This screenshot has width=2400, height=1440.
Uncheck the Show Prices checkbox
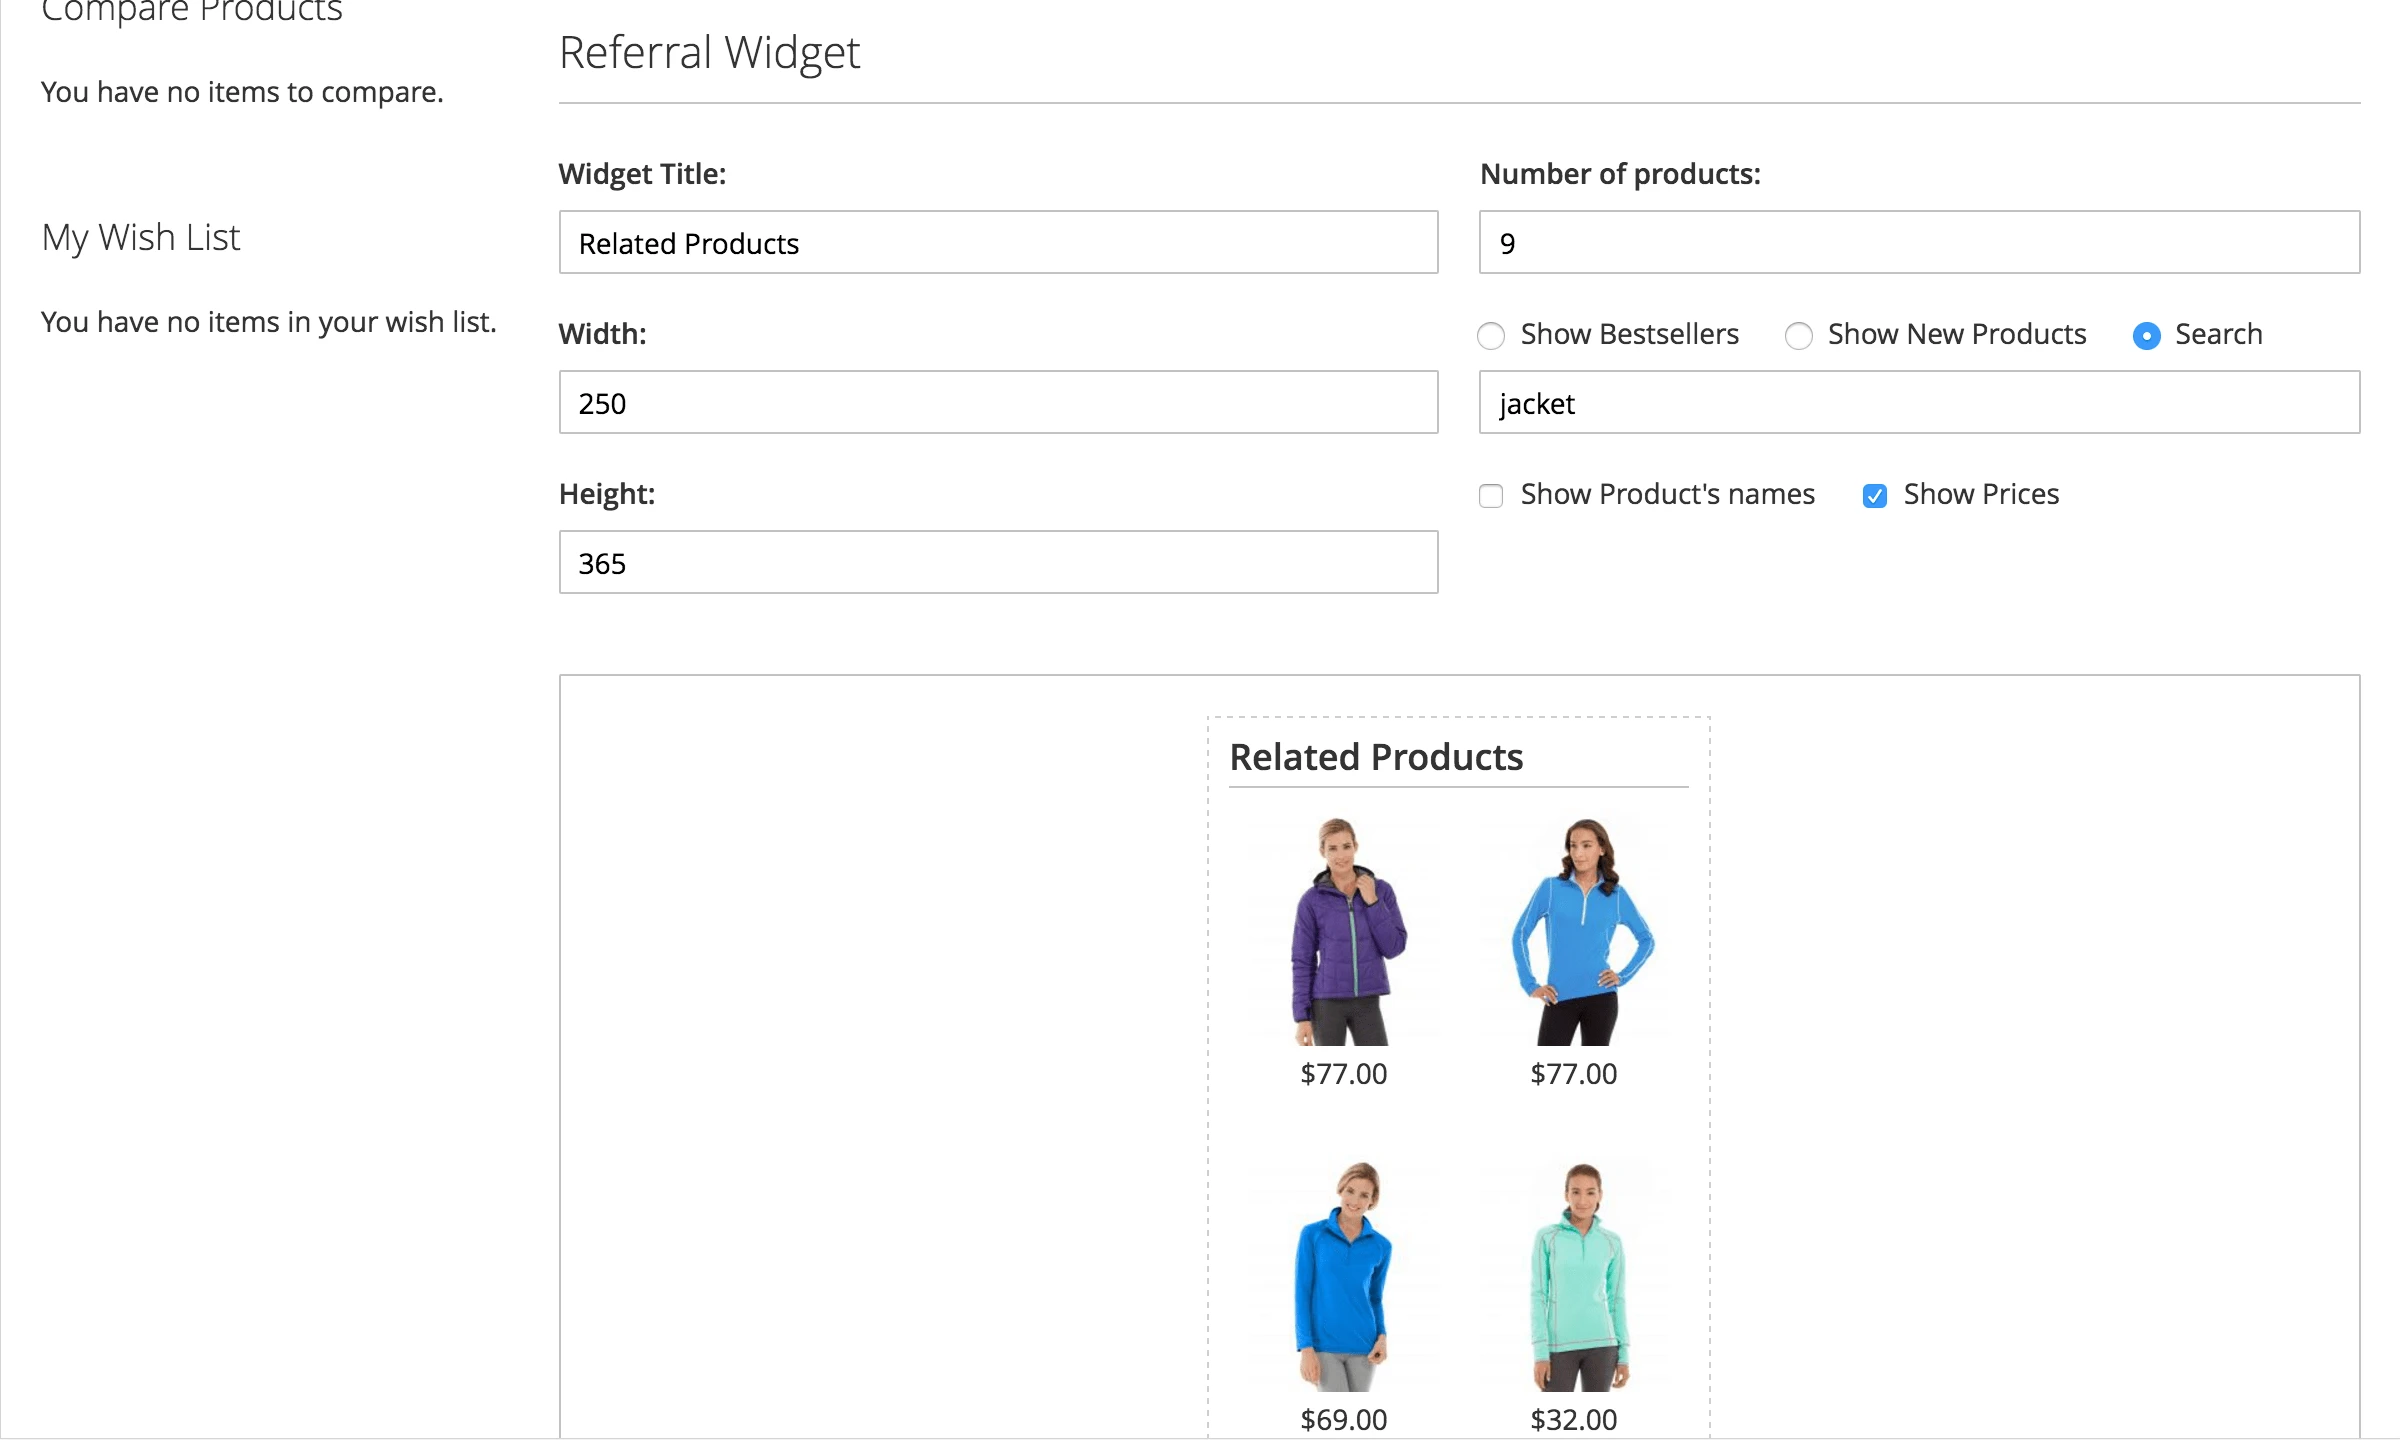pyautogui.click(x=1875, y=495)
